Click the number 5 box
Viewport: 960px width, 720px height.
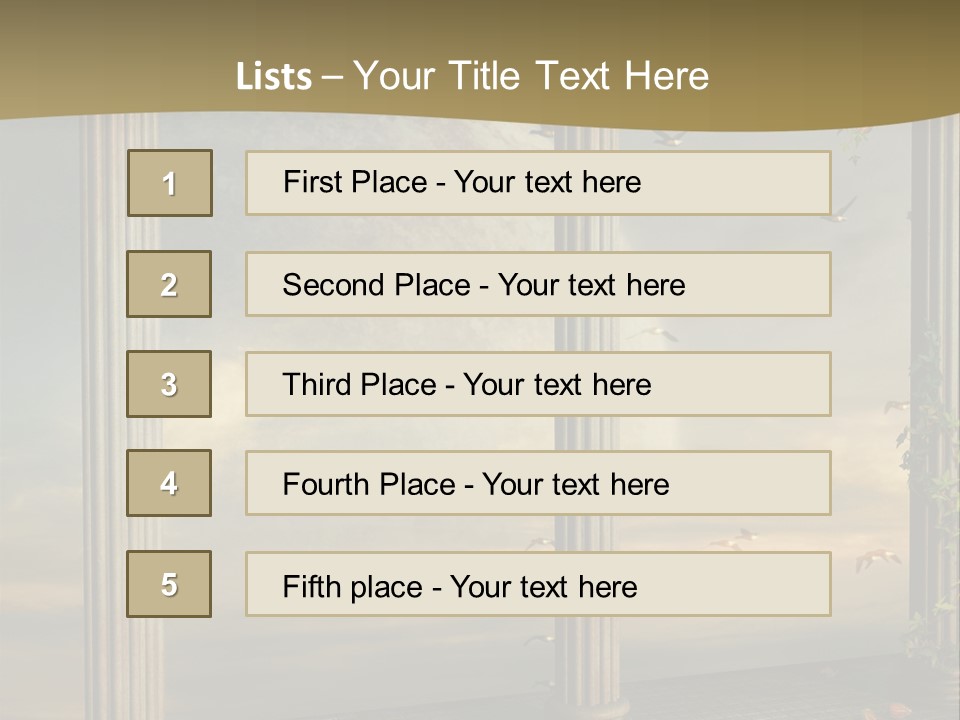click(169, 584)
